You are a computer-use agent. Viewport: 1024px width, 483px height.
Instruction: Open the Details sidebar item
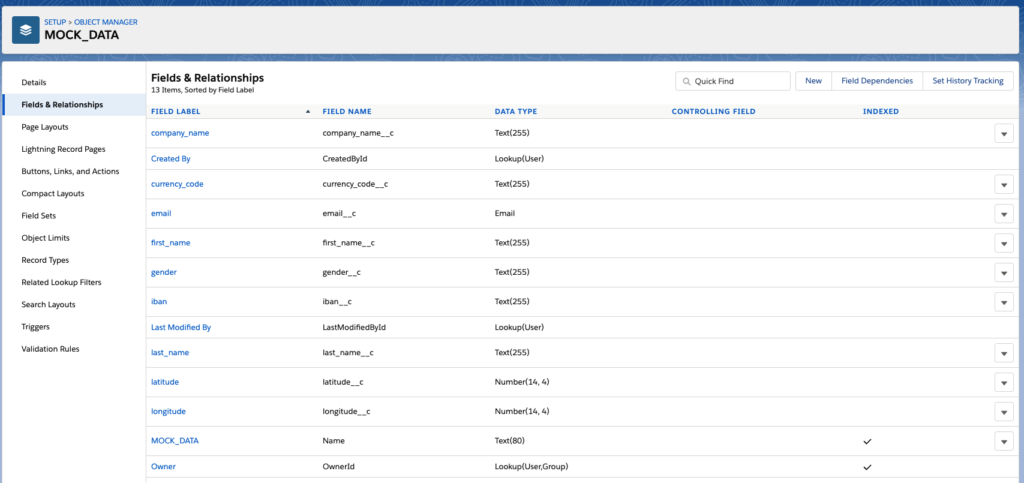click(x=34, y=82)
